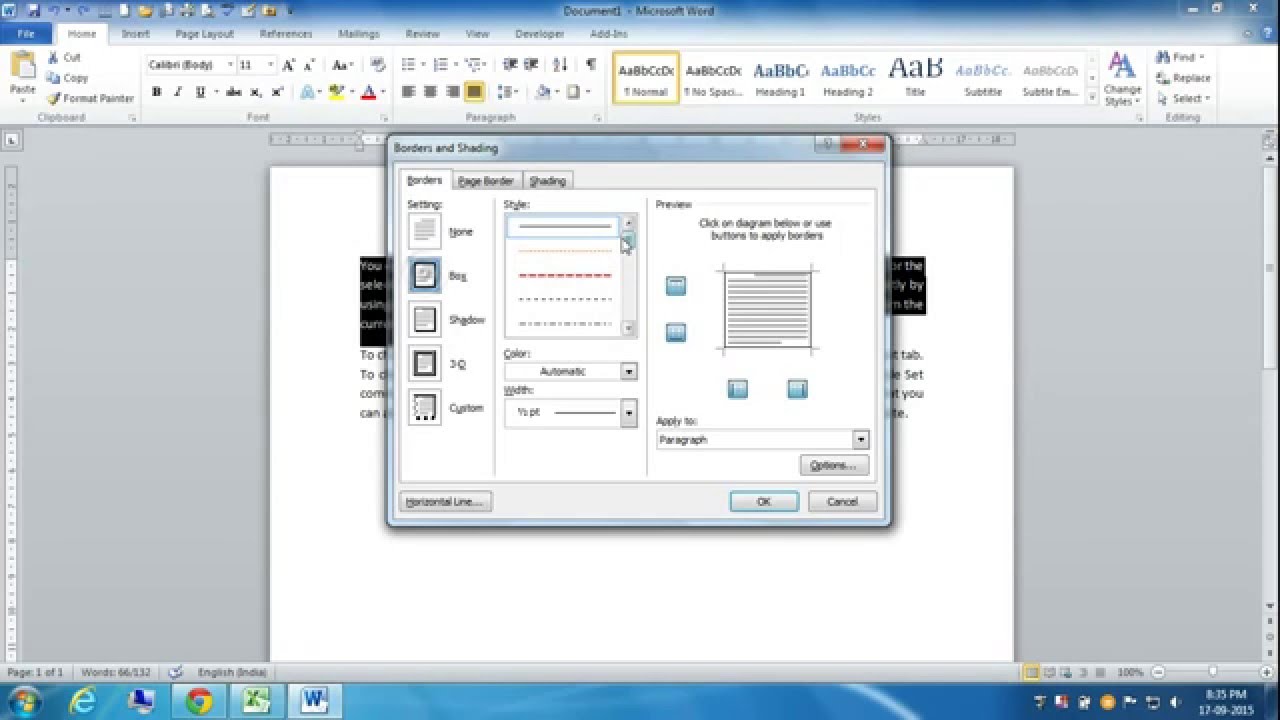The width and height of the screenshot is (1280, 720).
Task: Click Format Painter
Action: tap(90, 98)
